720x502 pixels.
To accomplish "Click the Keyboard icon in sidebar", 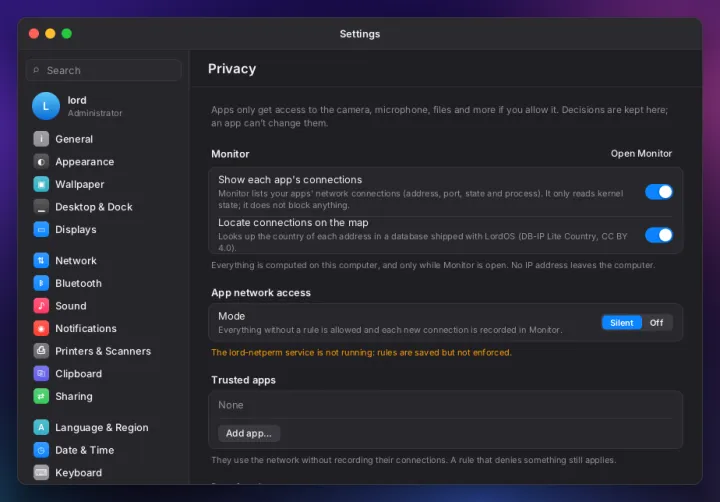I will click(x=41, y=472).
